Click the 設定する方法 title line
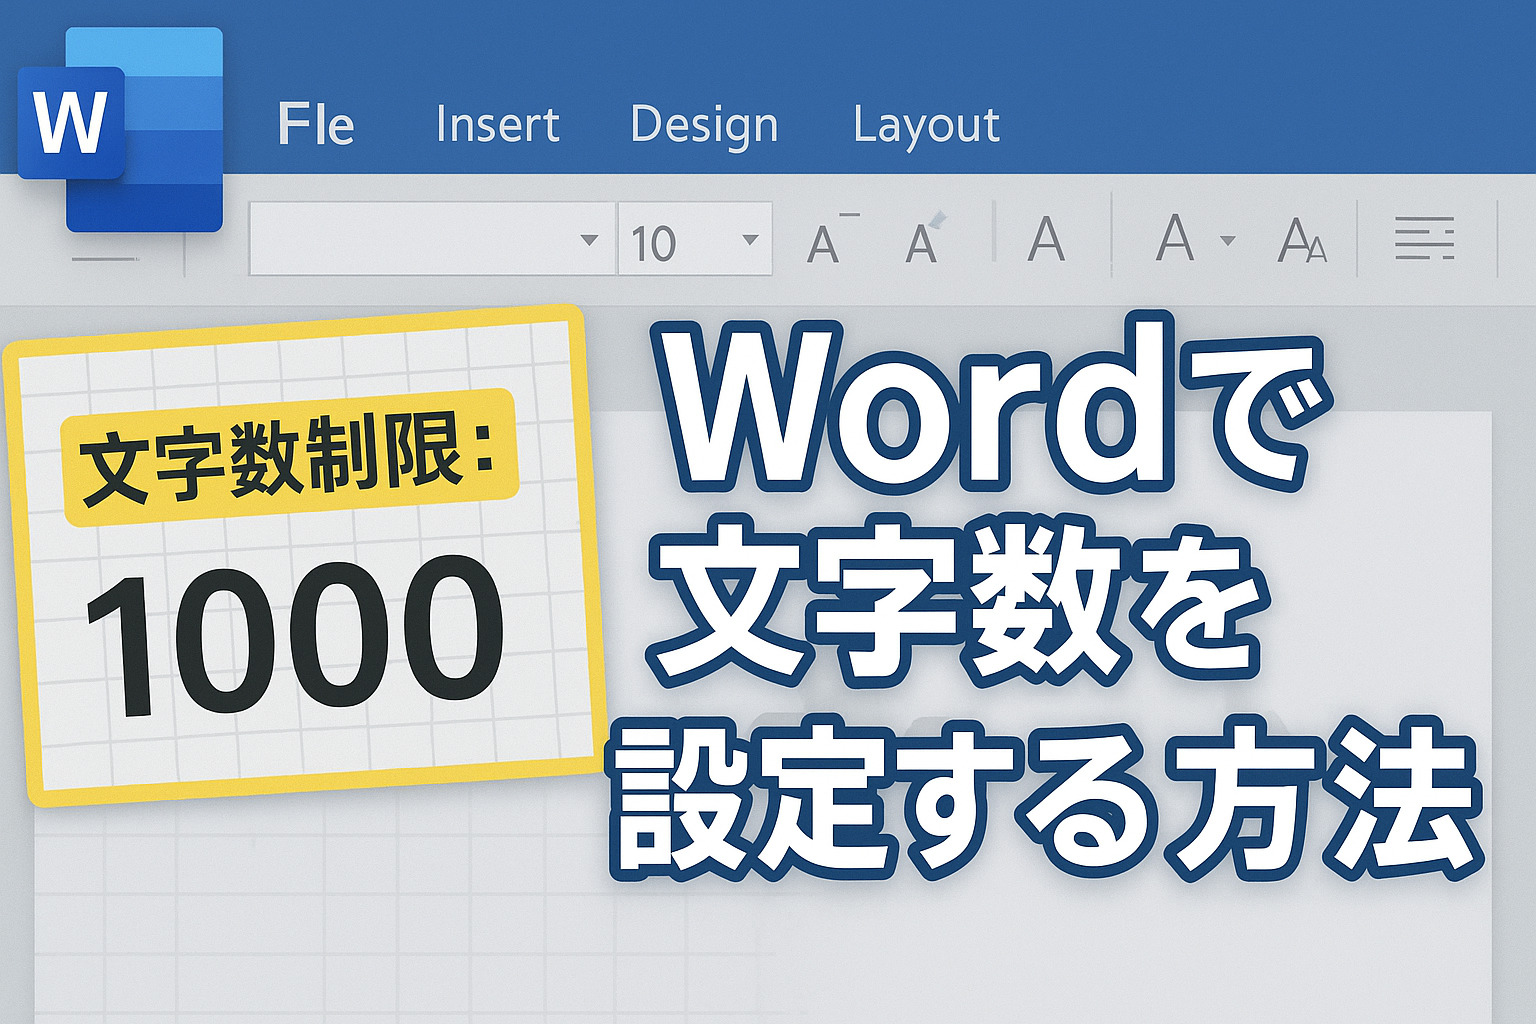 tap(1045, 800)
